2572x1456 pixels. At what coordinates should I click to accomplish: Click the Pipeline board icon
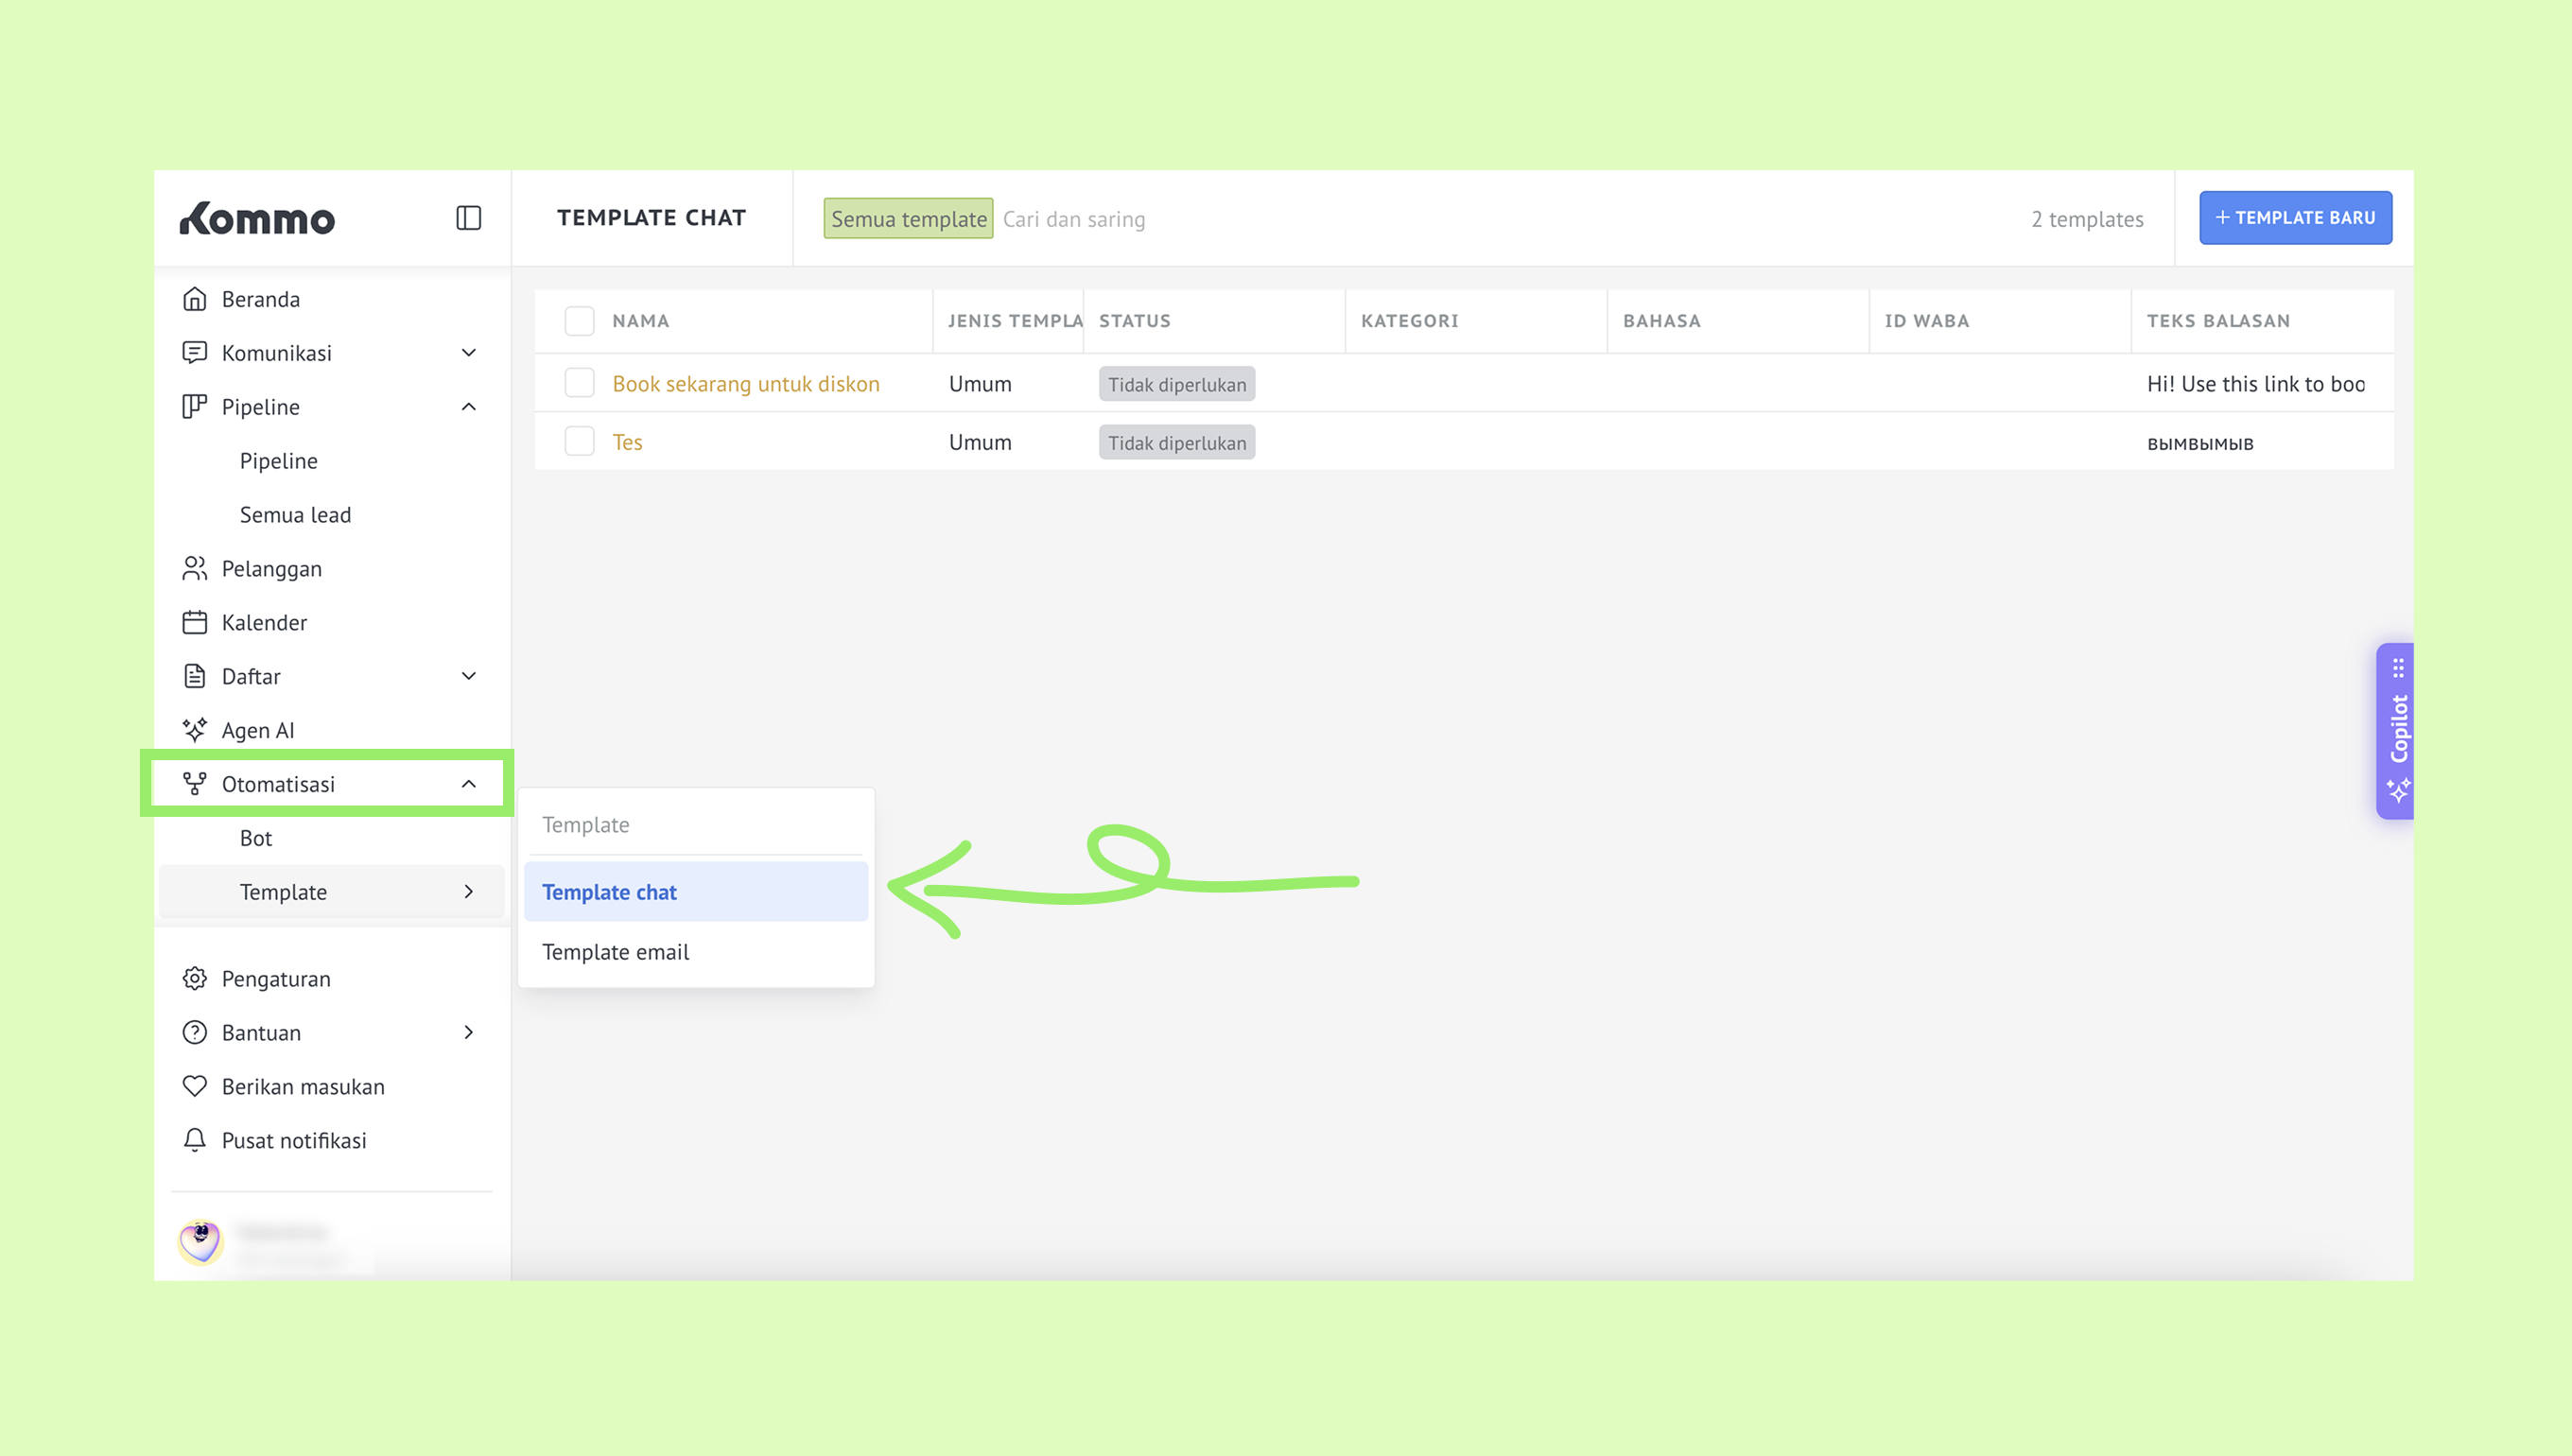195,407
